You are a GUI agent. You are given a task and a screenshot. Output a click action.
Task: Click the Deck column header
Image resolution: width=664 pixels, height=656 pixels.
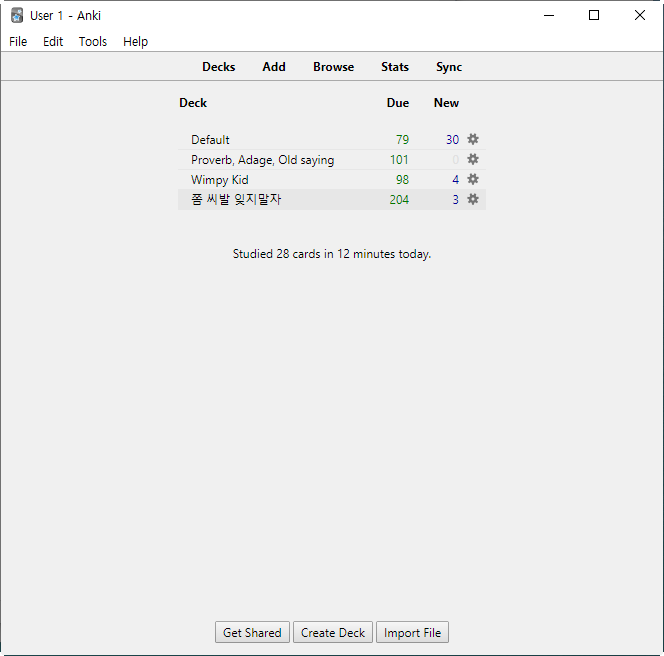[193, 103]
